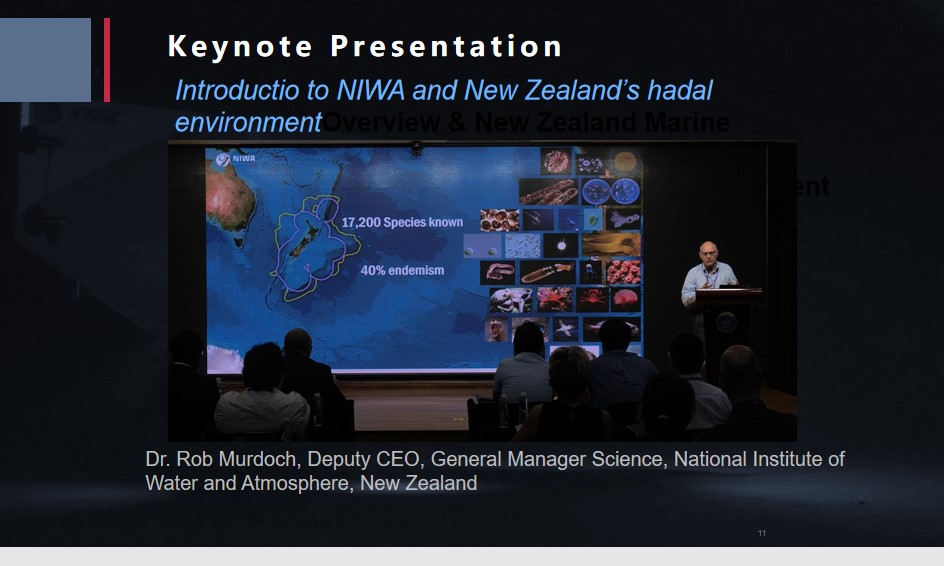Select the "Keynote Presentation" title text
Image resolution: width=944 pixels, height=566 pixels.
(x=365, y=46)
